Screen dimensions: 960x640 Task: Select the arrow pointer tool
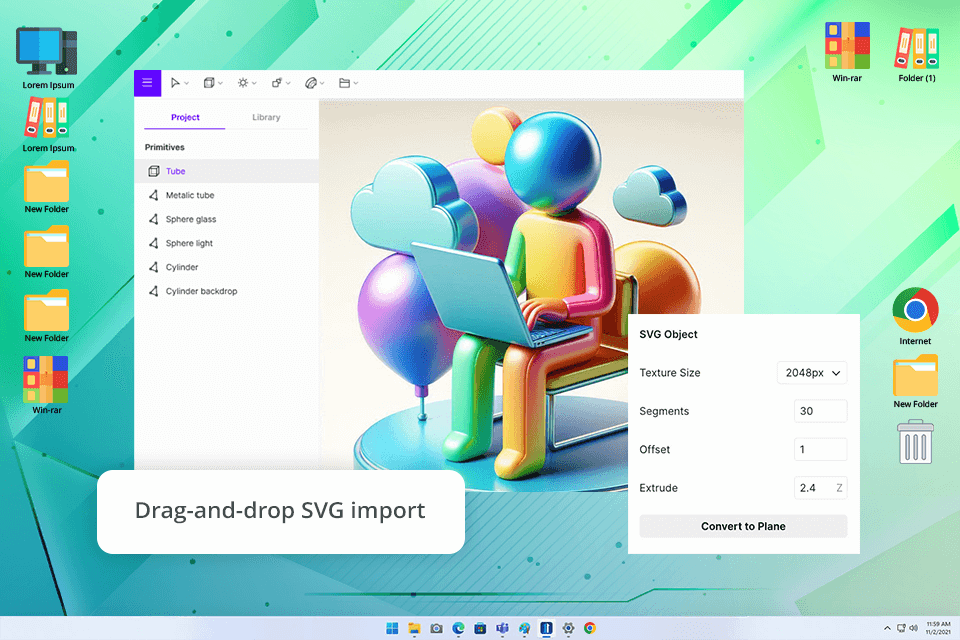175,83
